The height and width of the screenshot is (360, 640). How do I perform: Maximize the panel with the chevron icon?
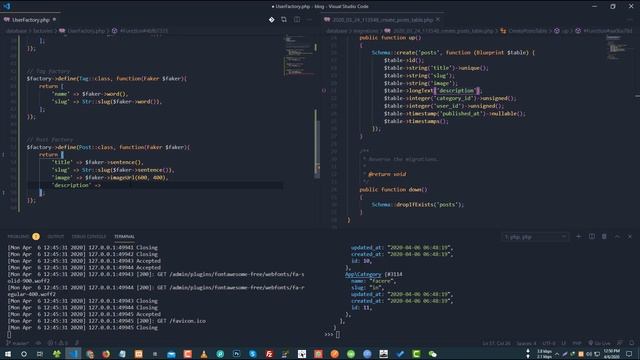point(617,237)
